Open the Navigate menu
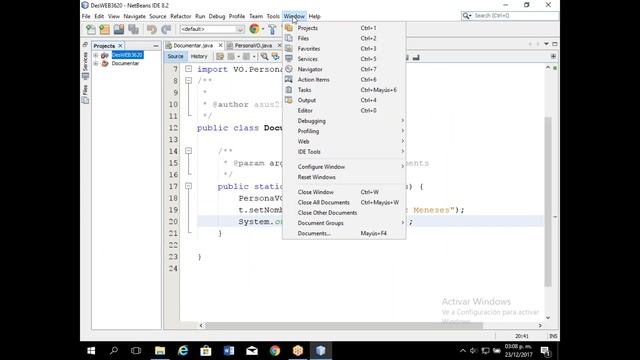 (135, 16)
